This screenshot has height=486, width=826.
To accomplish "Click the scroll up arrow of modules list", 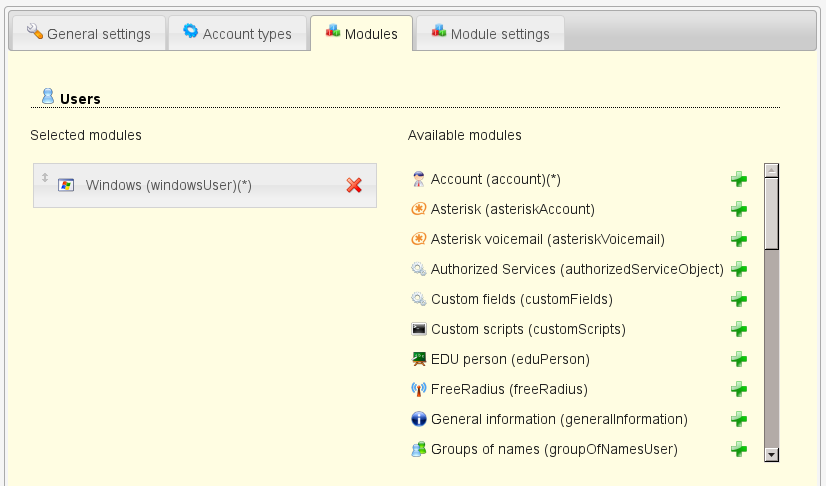I will point(771,170).
